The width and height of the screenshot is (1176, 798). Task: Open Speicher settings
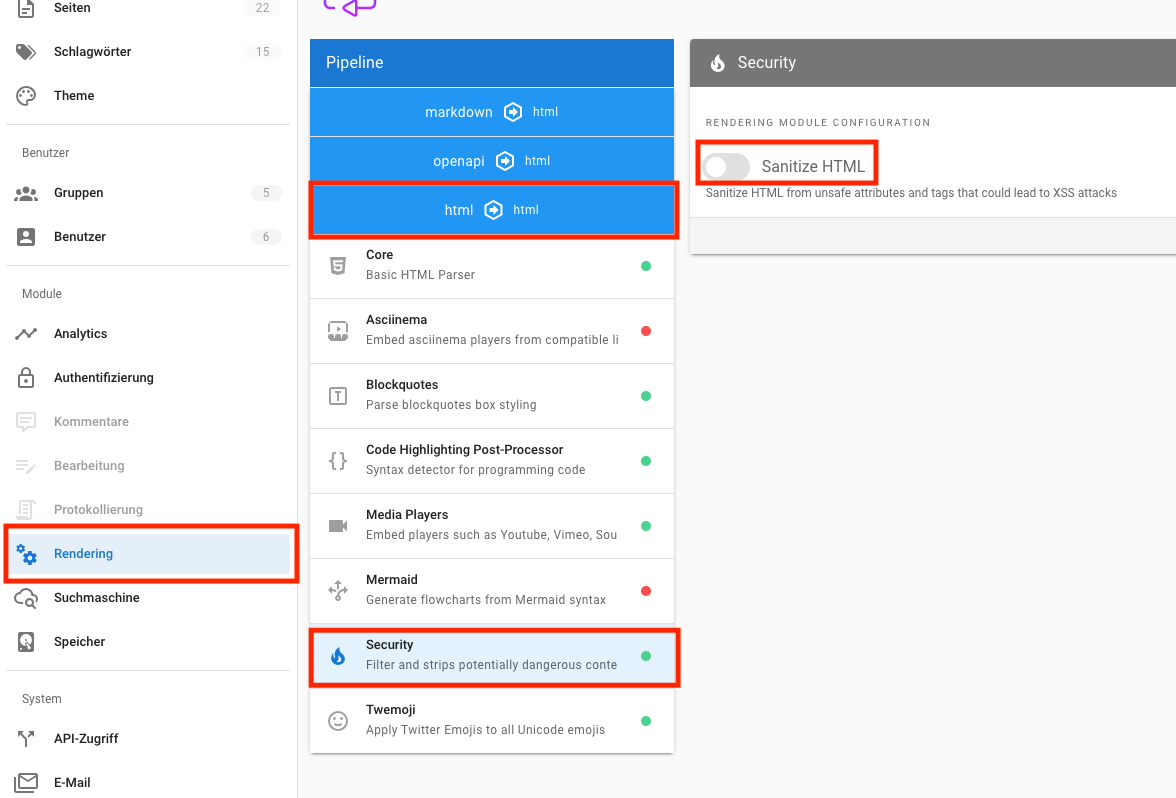pos(148,642)
